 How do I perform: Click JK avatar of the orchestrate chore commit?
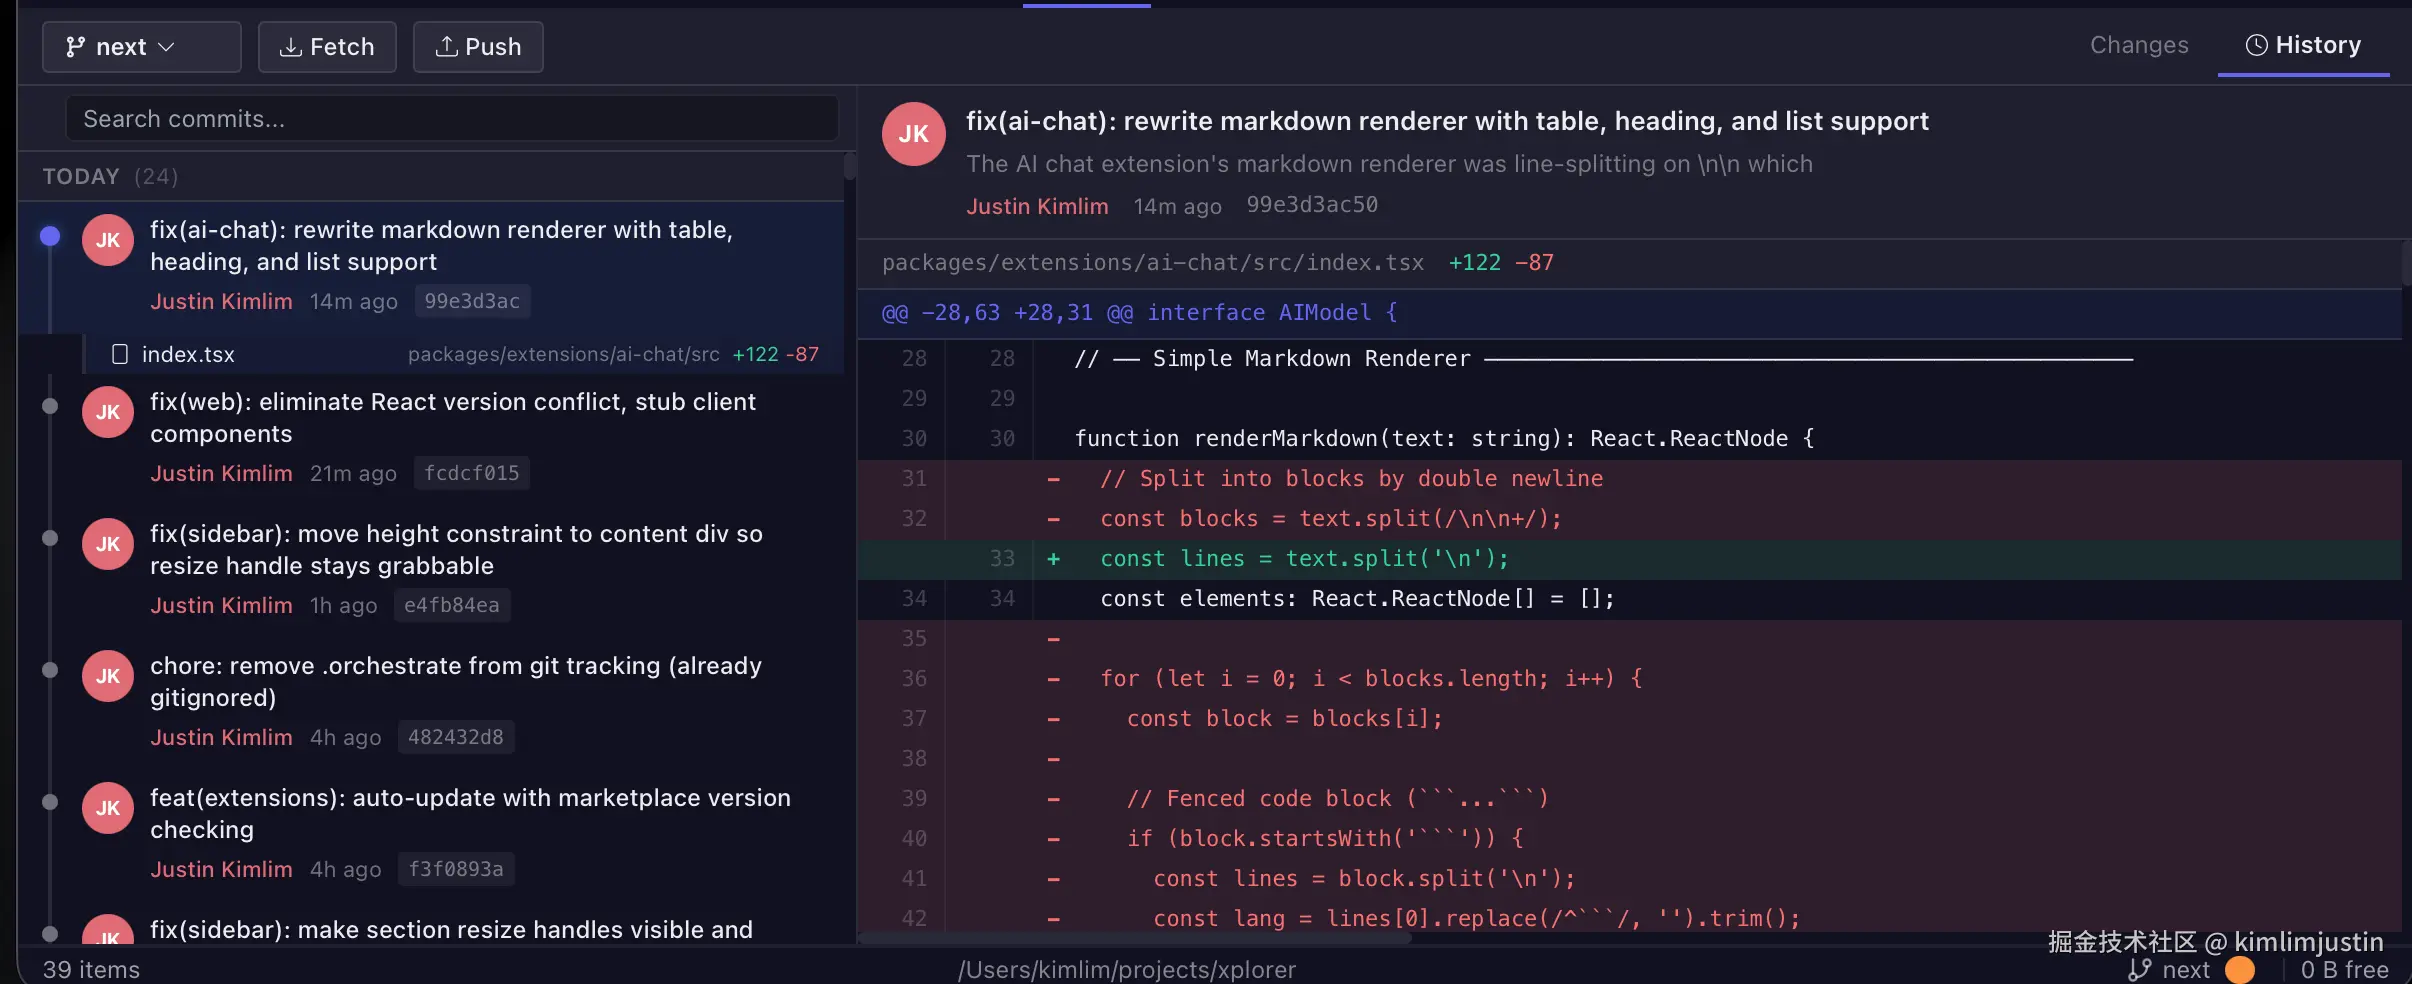(x=108, y=676)
